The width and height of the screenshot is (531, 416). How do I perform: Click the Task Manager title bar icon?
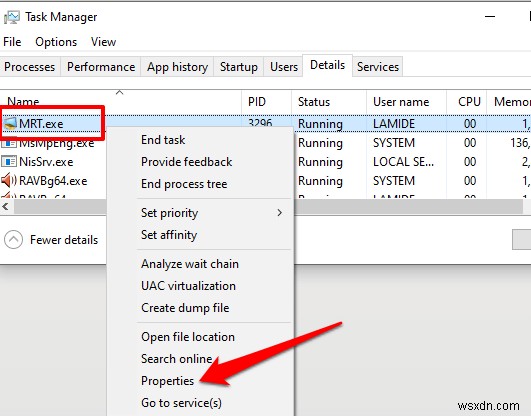(x=12, y=17)
